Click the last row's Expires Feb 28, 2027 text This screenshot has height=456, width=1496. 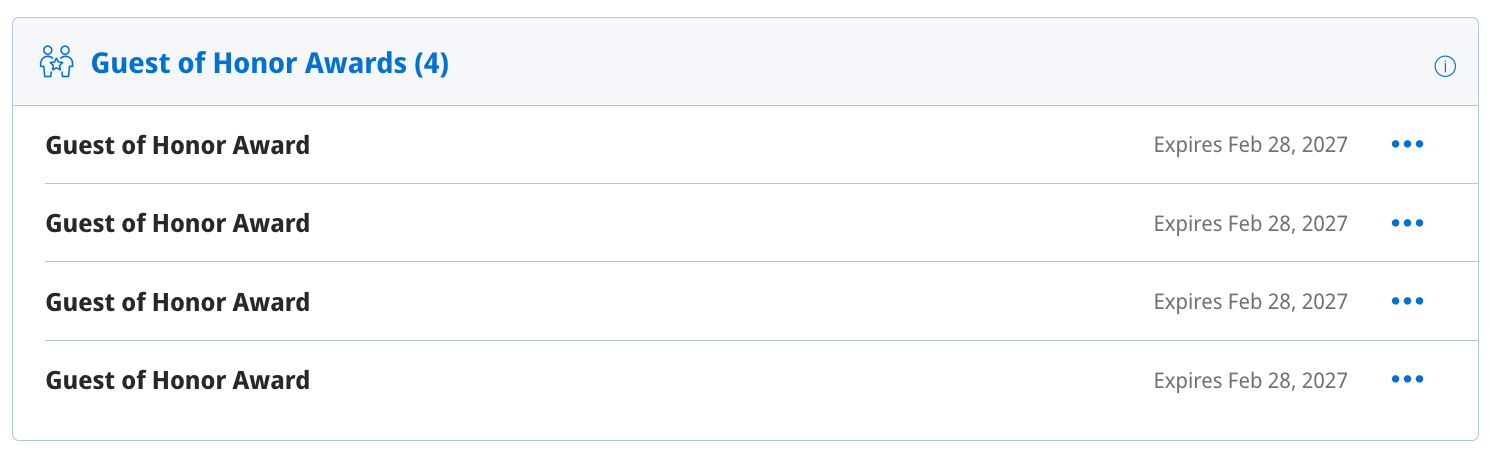point(1250,380)
